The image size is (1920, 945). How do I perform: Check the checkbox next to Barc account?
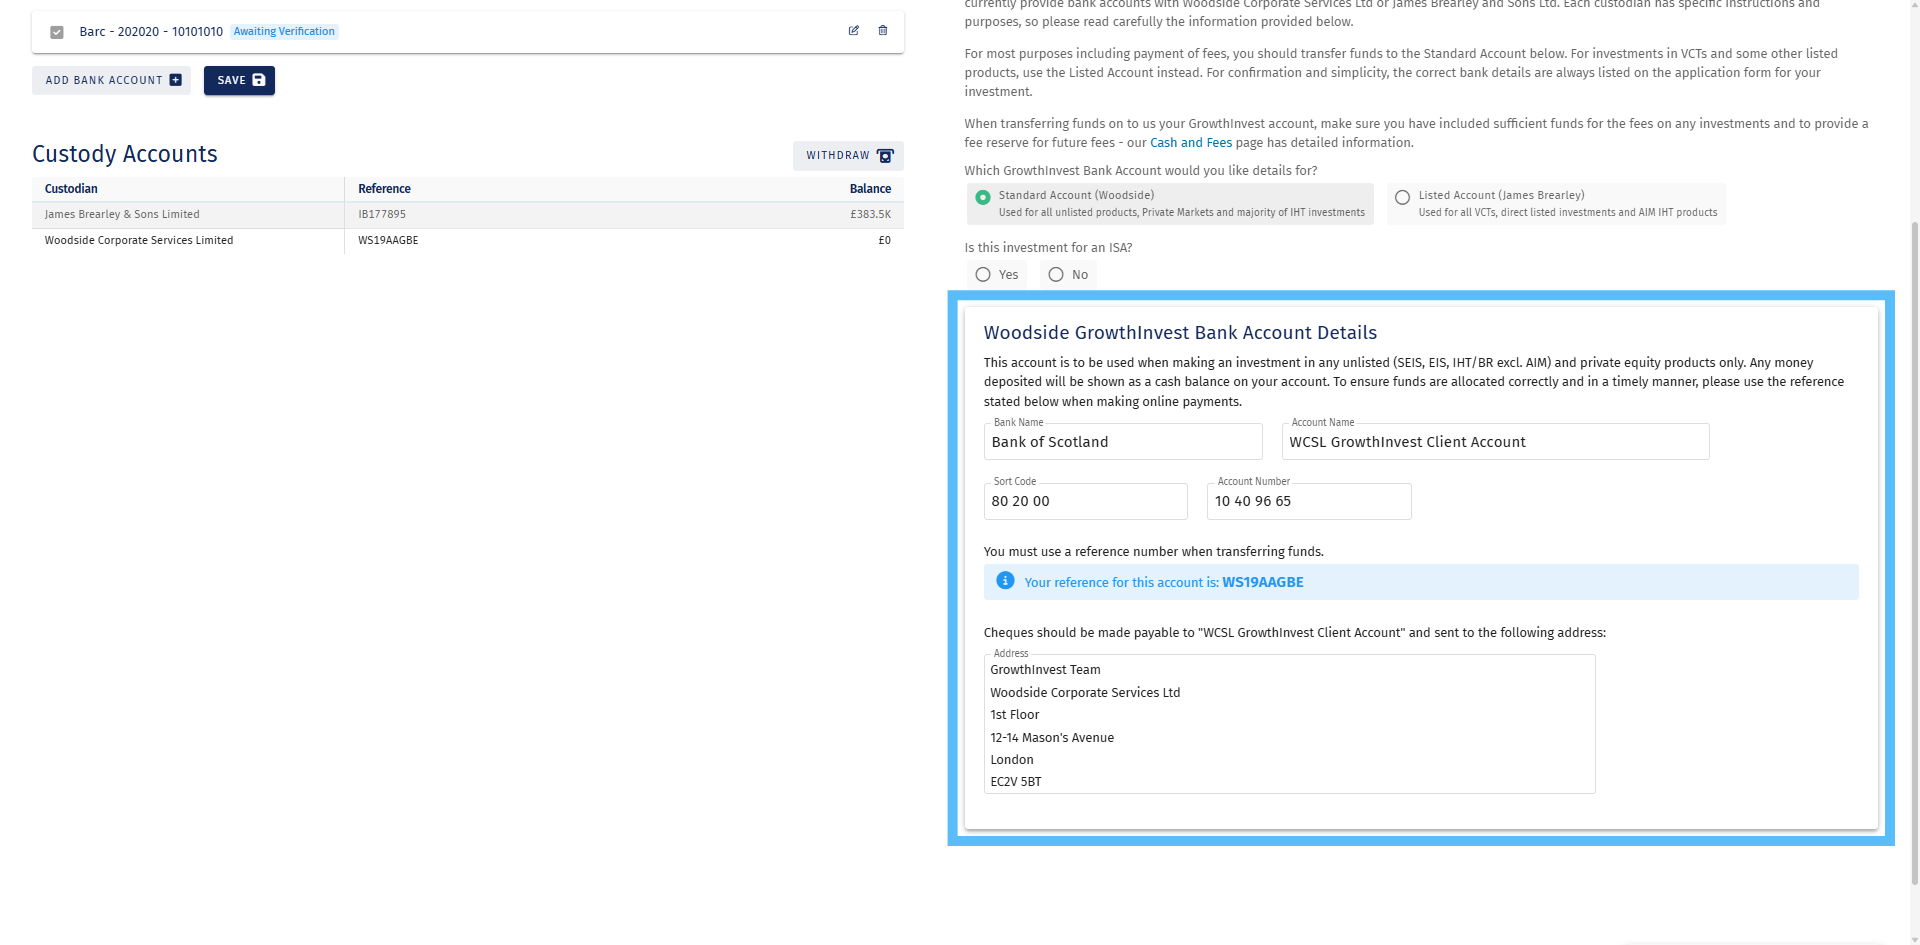point(57,32)
